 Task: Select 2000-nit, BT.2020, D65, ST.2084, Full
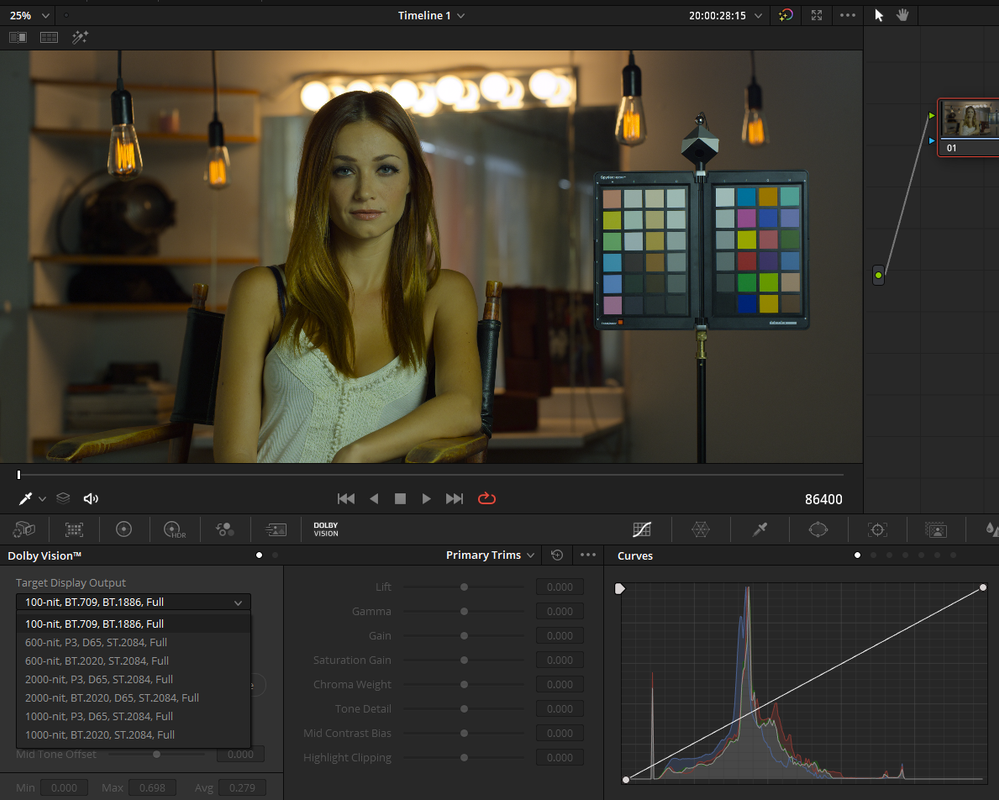tap(133, 697)
